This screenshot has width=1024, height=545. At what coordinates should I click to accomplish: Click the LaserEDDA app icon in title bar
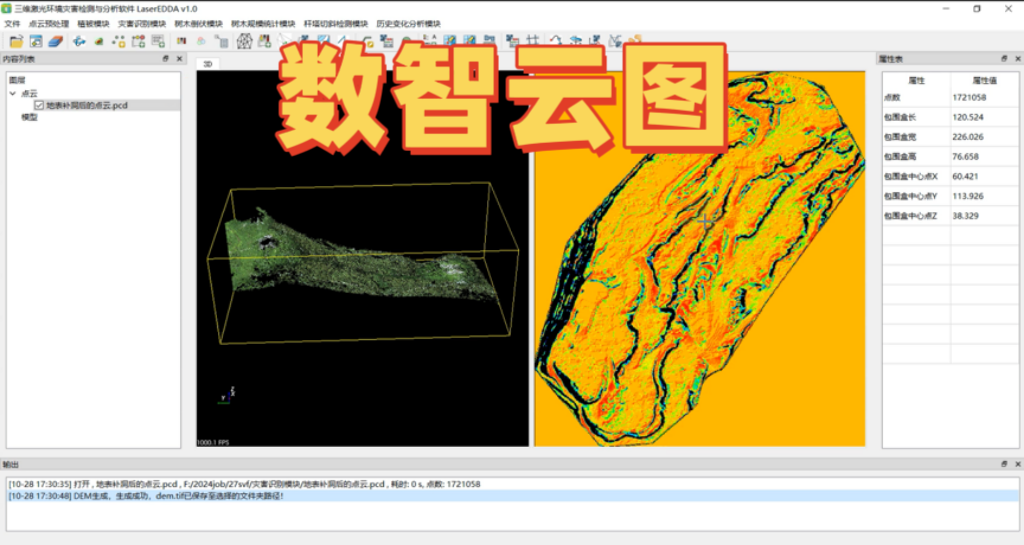[x=7, y=8]
